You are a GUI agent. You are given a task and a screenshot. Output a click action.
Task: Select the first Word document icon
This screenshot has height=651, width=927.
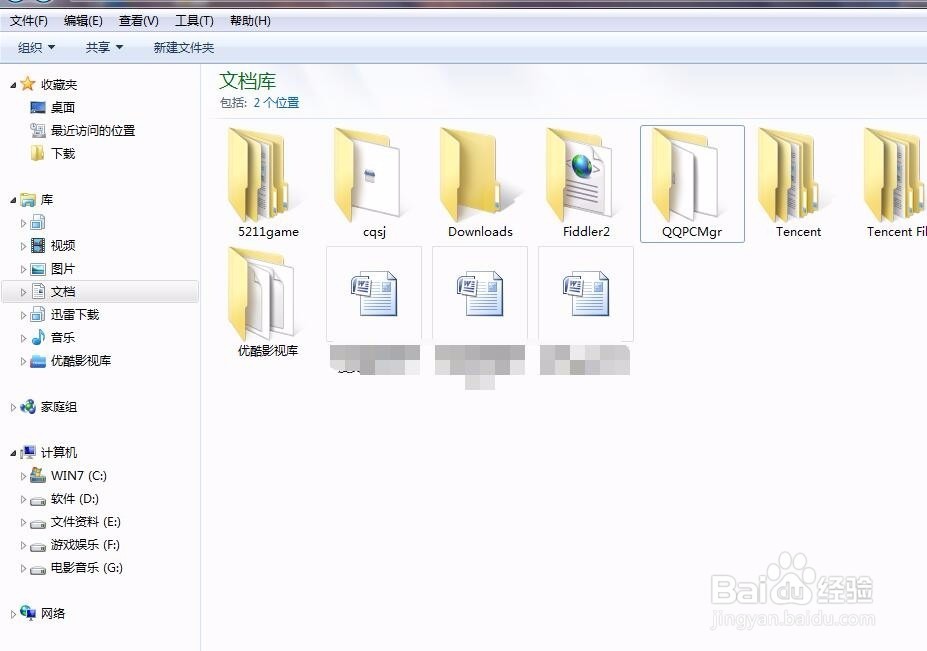coord(374,293)
